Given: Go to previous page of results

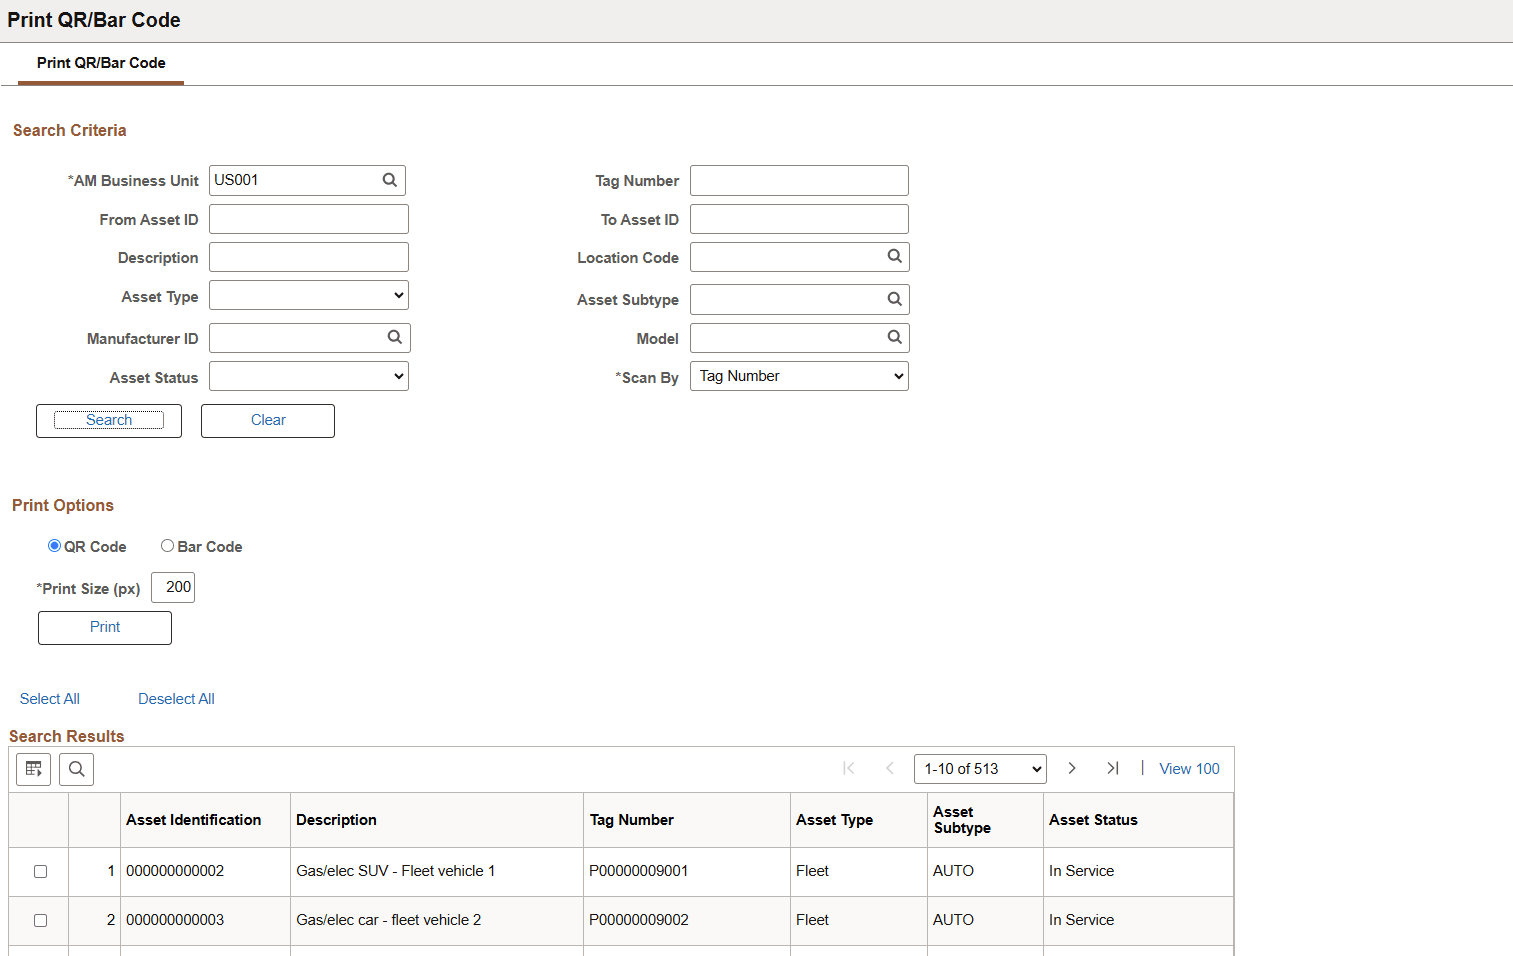Looking at the screenshot, I should tap(889, 768).
